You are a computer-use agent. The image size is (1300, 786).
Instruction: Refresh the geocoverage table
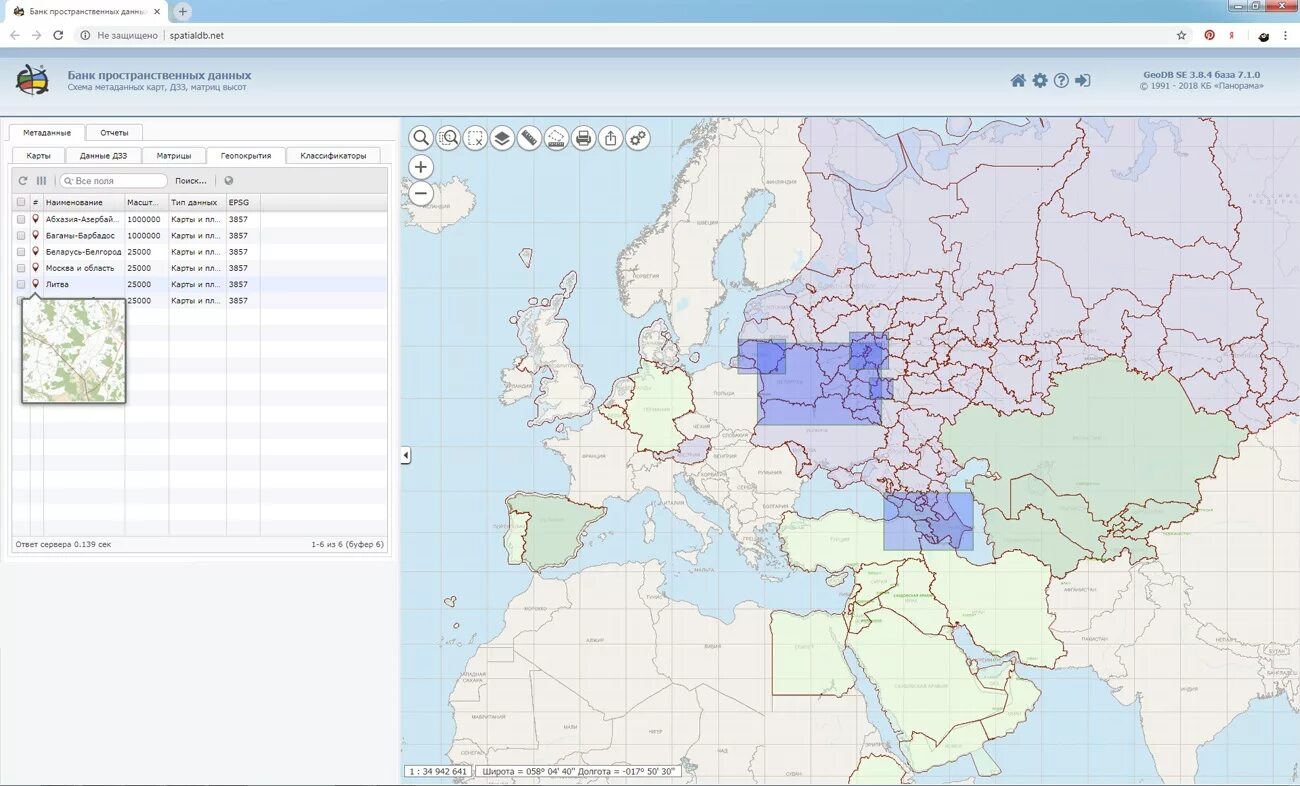tap(22, 181)
